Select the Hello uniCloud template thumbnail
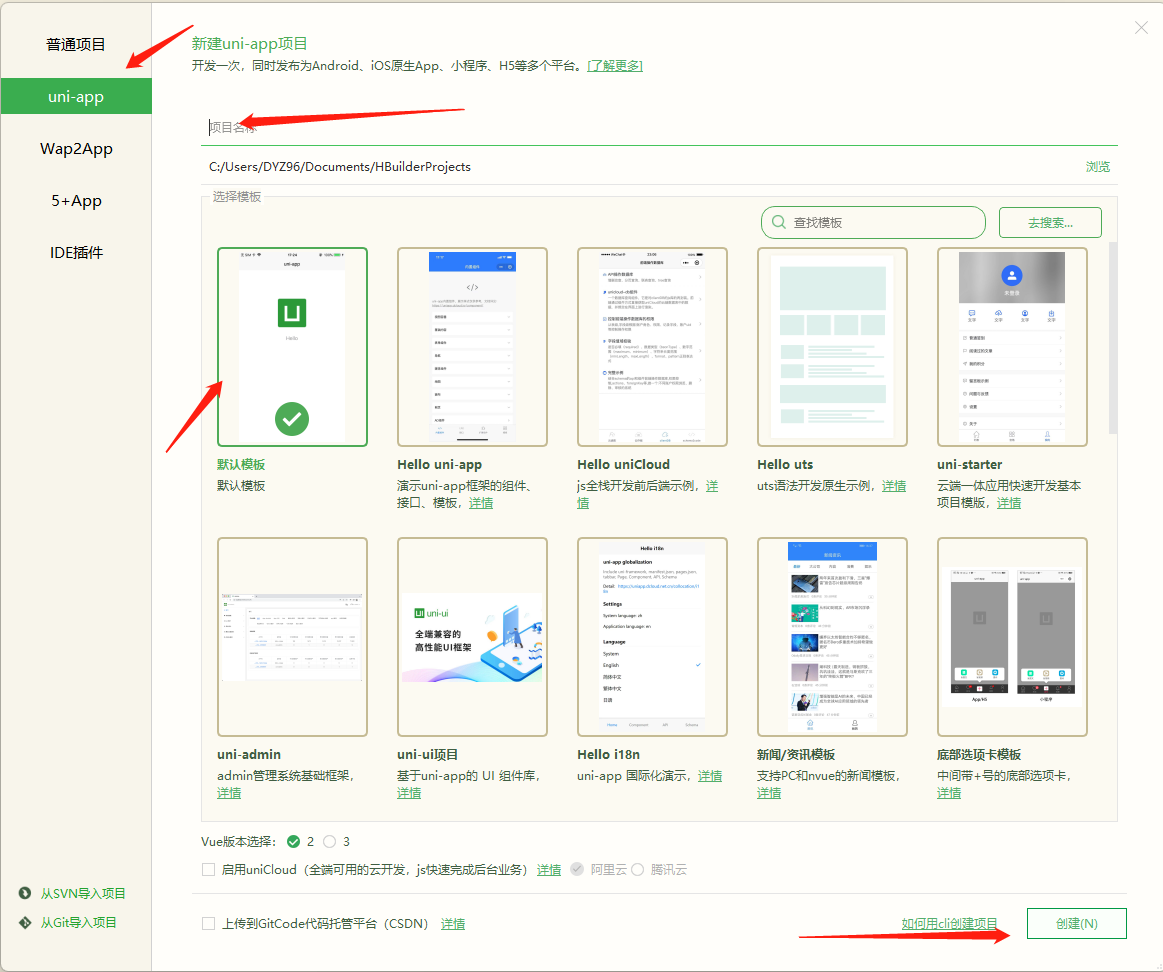The image size is (1163, 972). [x=653, y=347]
